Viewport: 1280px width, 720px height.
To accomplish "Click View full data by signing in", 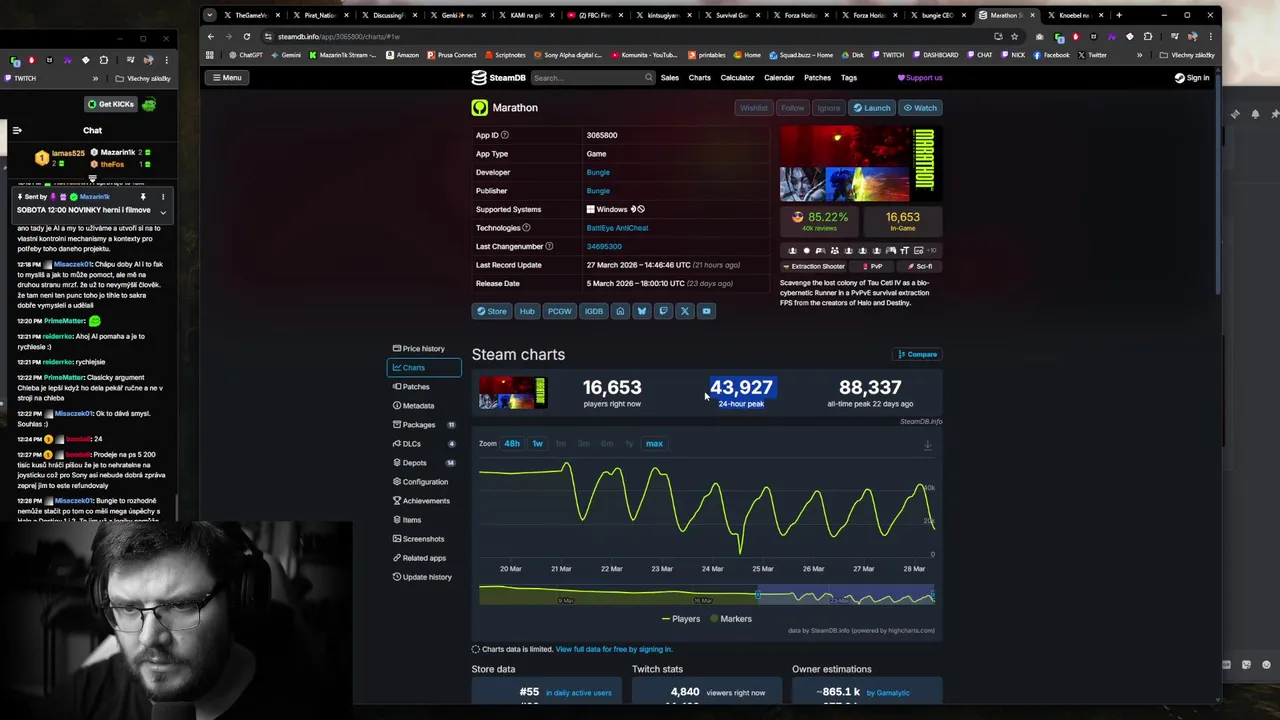I will click(614, 649).
